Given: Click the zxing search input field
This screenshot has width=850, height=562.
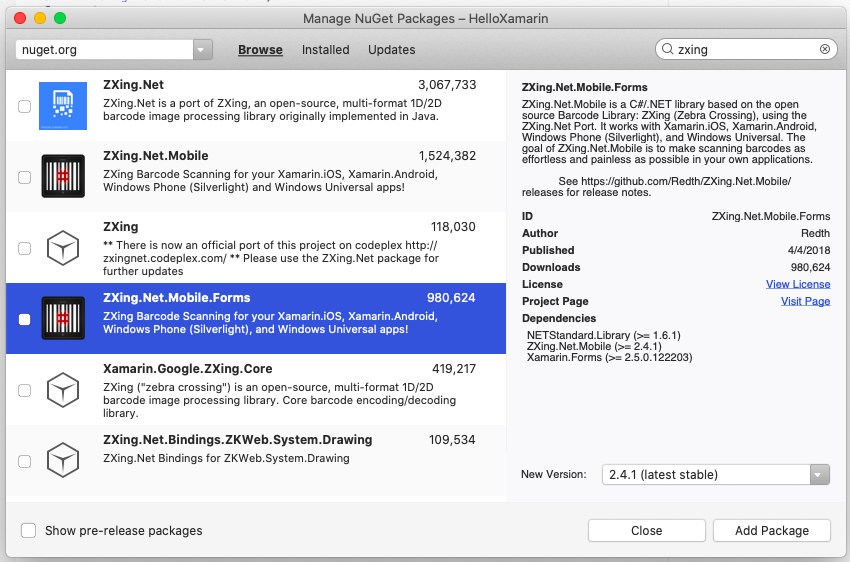Looking at the screenshot, I should (746, 49).
